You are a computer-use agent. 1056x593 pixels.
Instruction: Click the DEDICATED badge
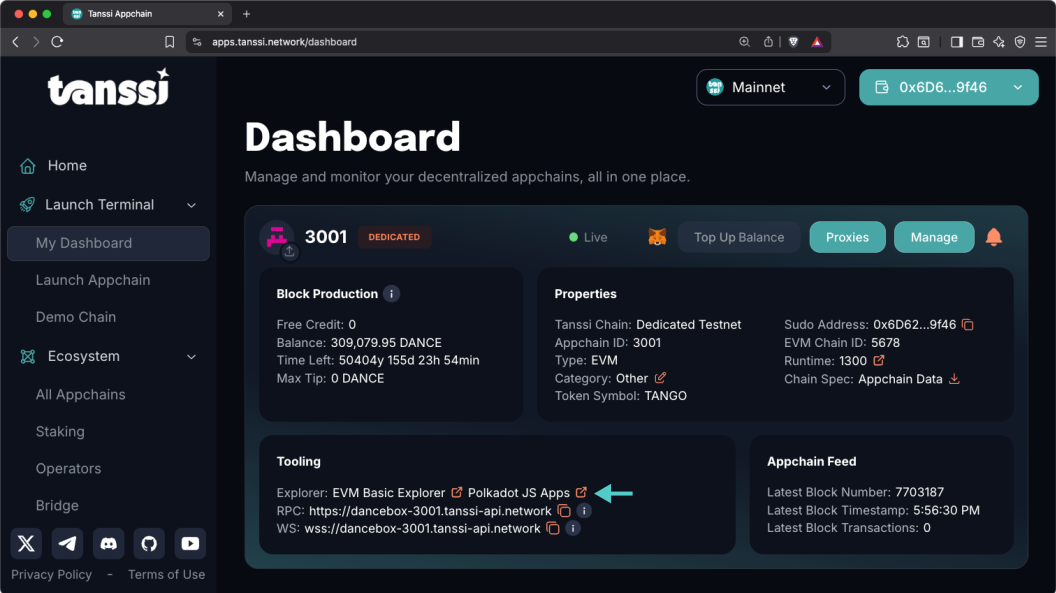click(x=394, y=237)
